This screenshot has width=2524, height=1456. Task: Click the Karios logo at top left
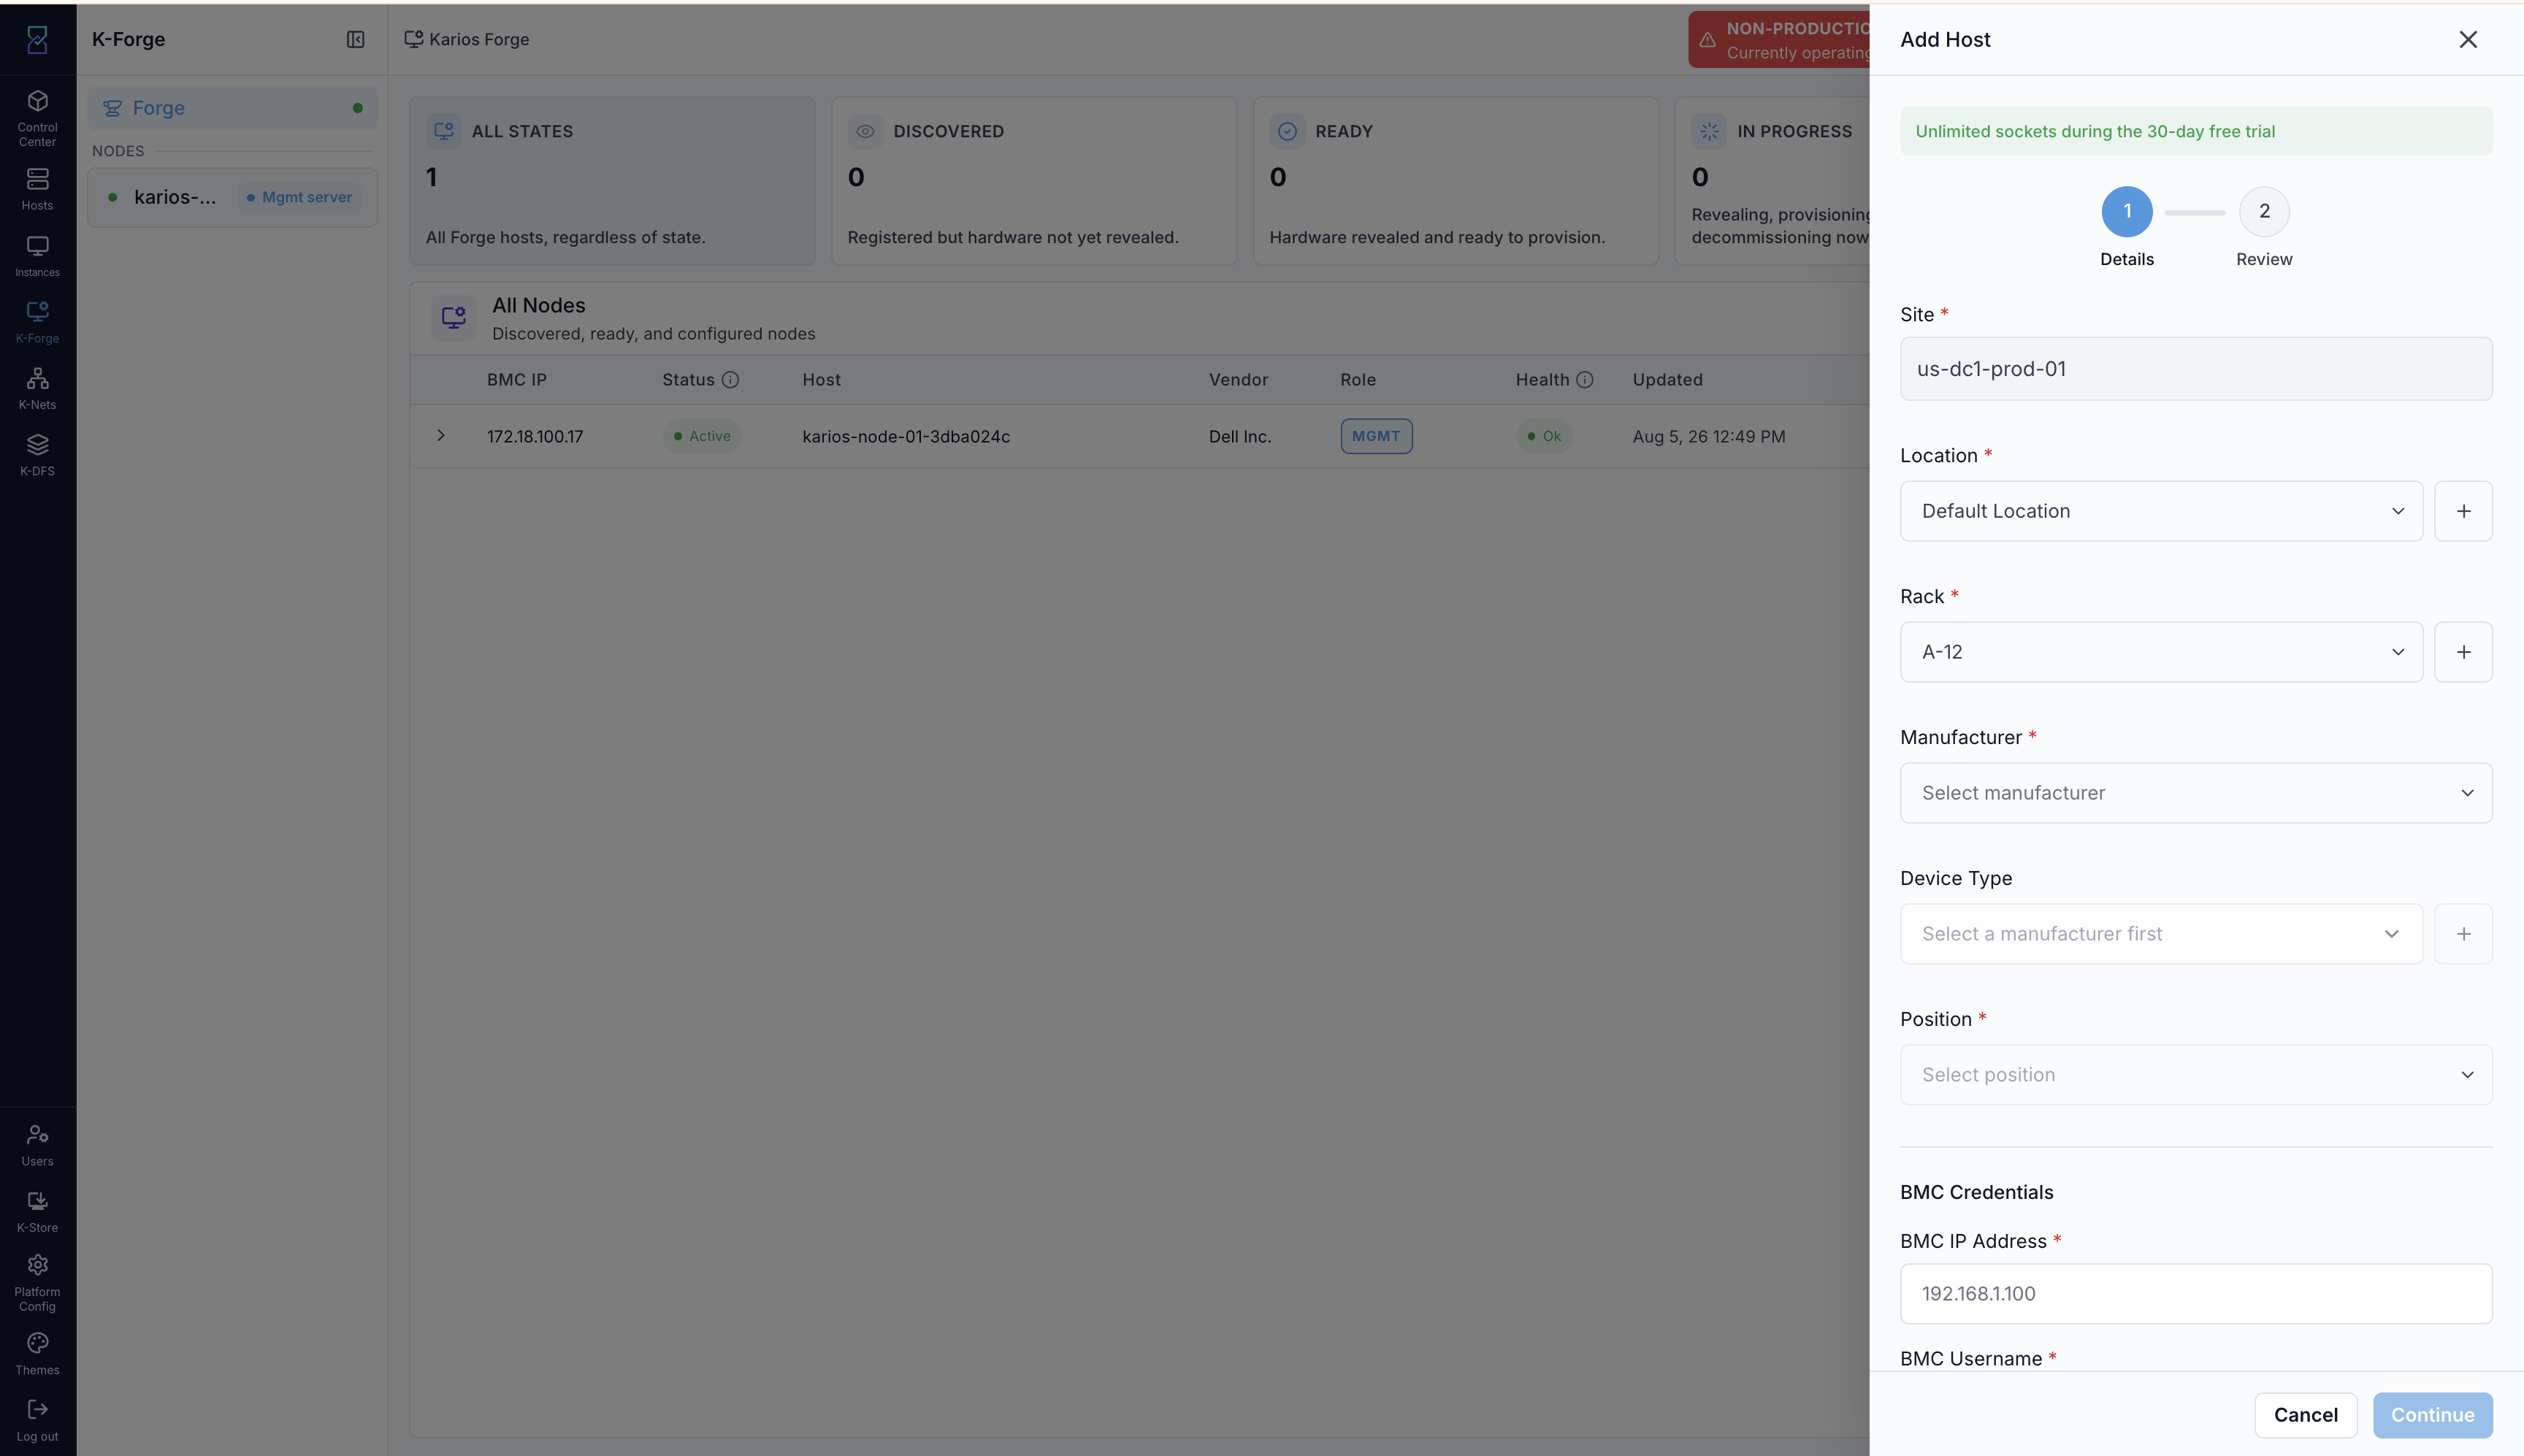[37, 39]
